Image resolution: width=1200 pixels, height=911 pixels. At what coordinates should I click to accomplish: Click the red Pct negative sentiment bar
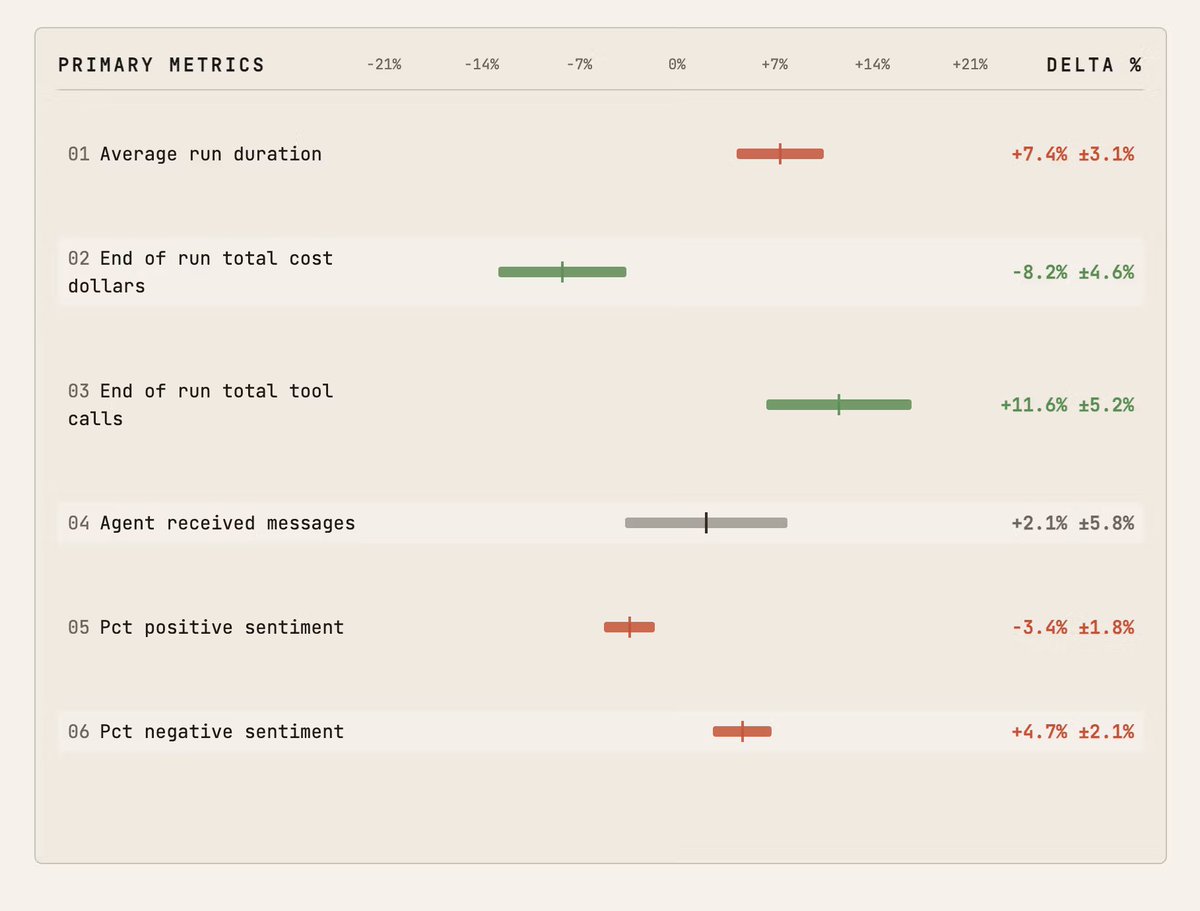742,732
